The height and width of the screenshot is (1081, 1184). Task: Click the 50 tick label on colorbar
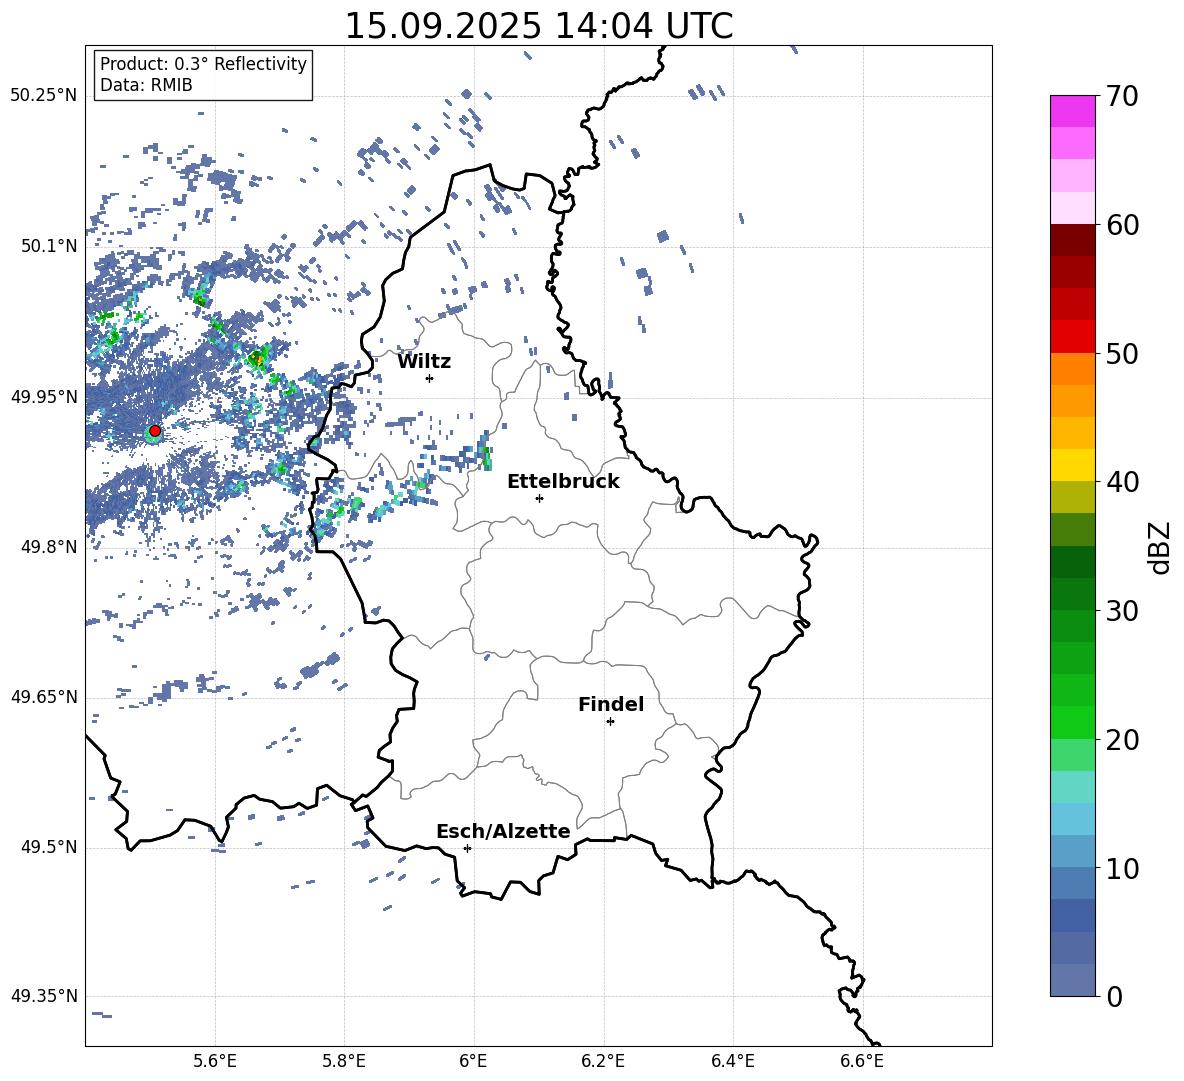coord(1122,353)
